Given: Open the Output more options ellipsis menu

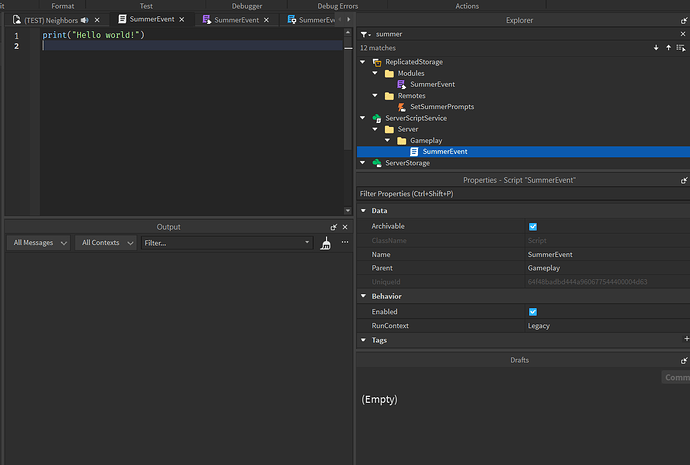Looking at the screenshot, I should [345, 242].
